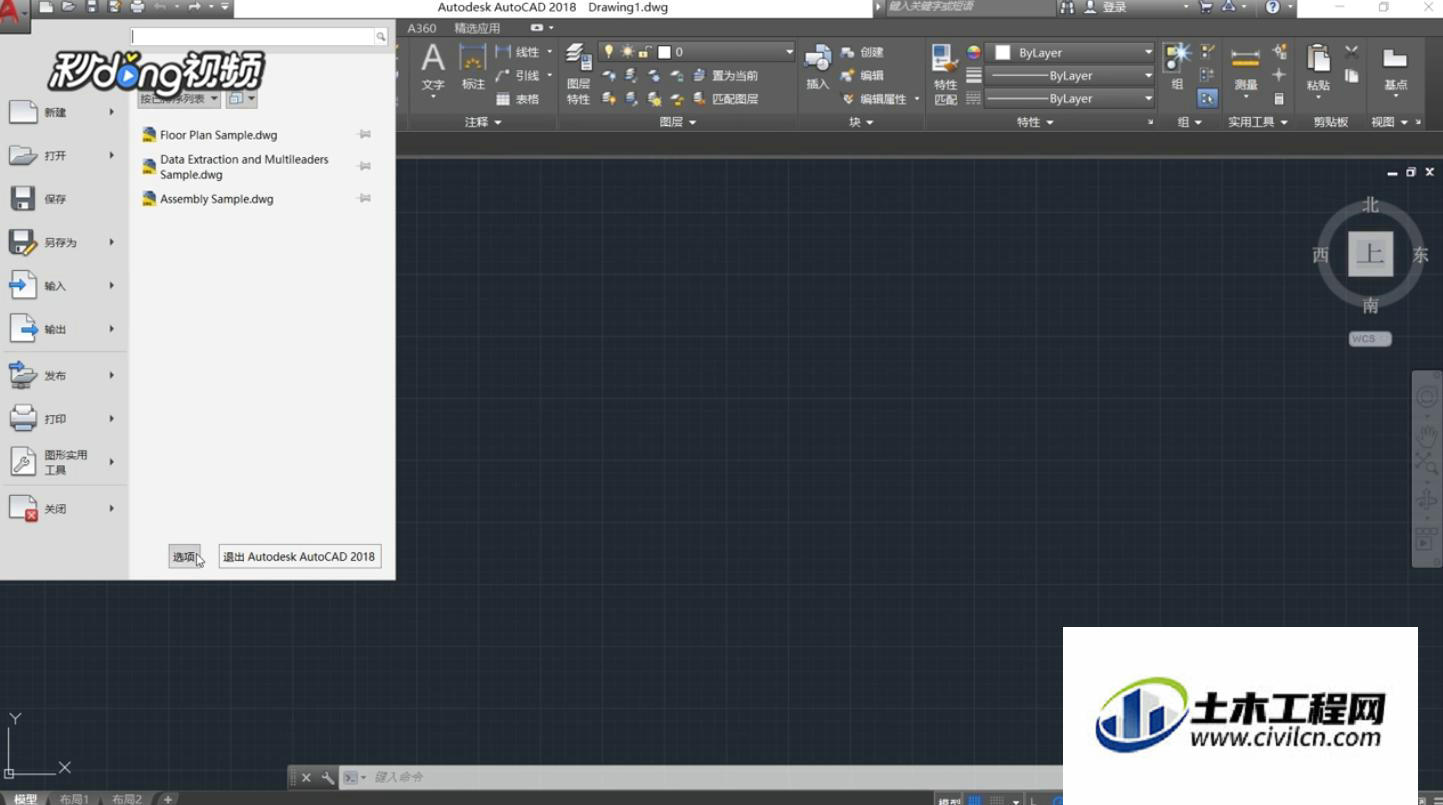Click the New file icon in quick access toolbar

pos(46,7)
